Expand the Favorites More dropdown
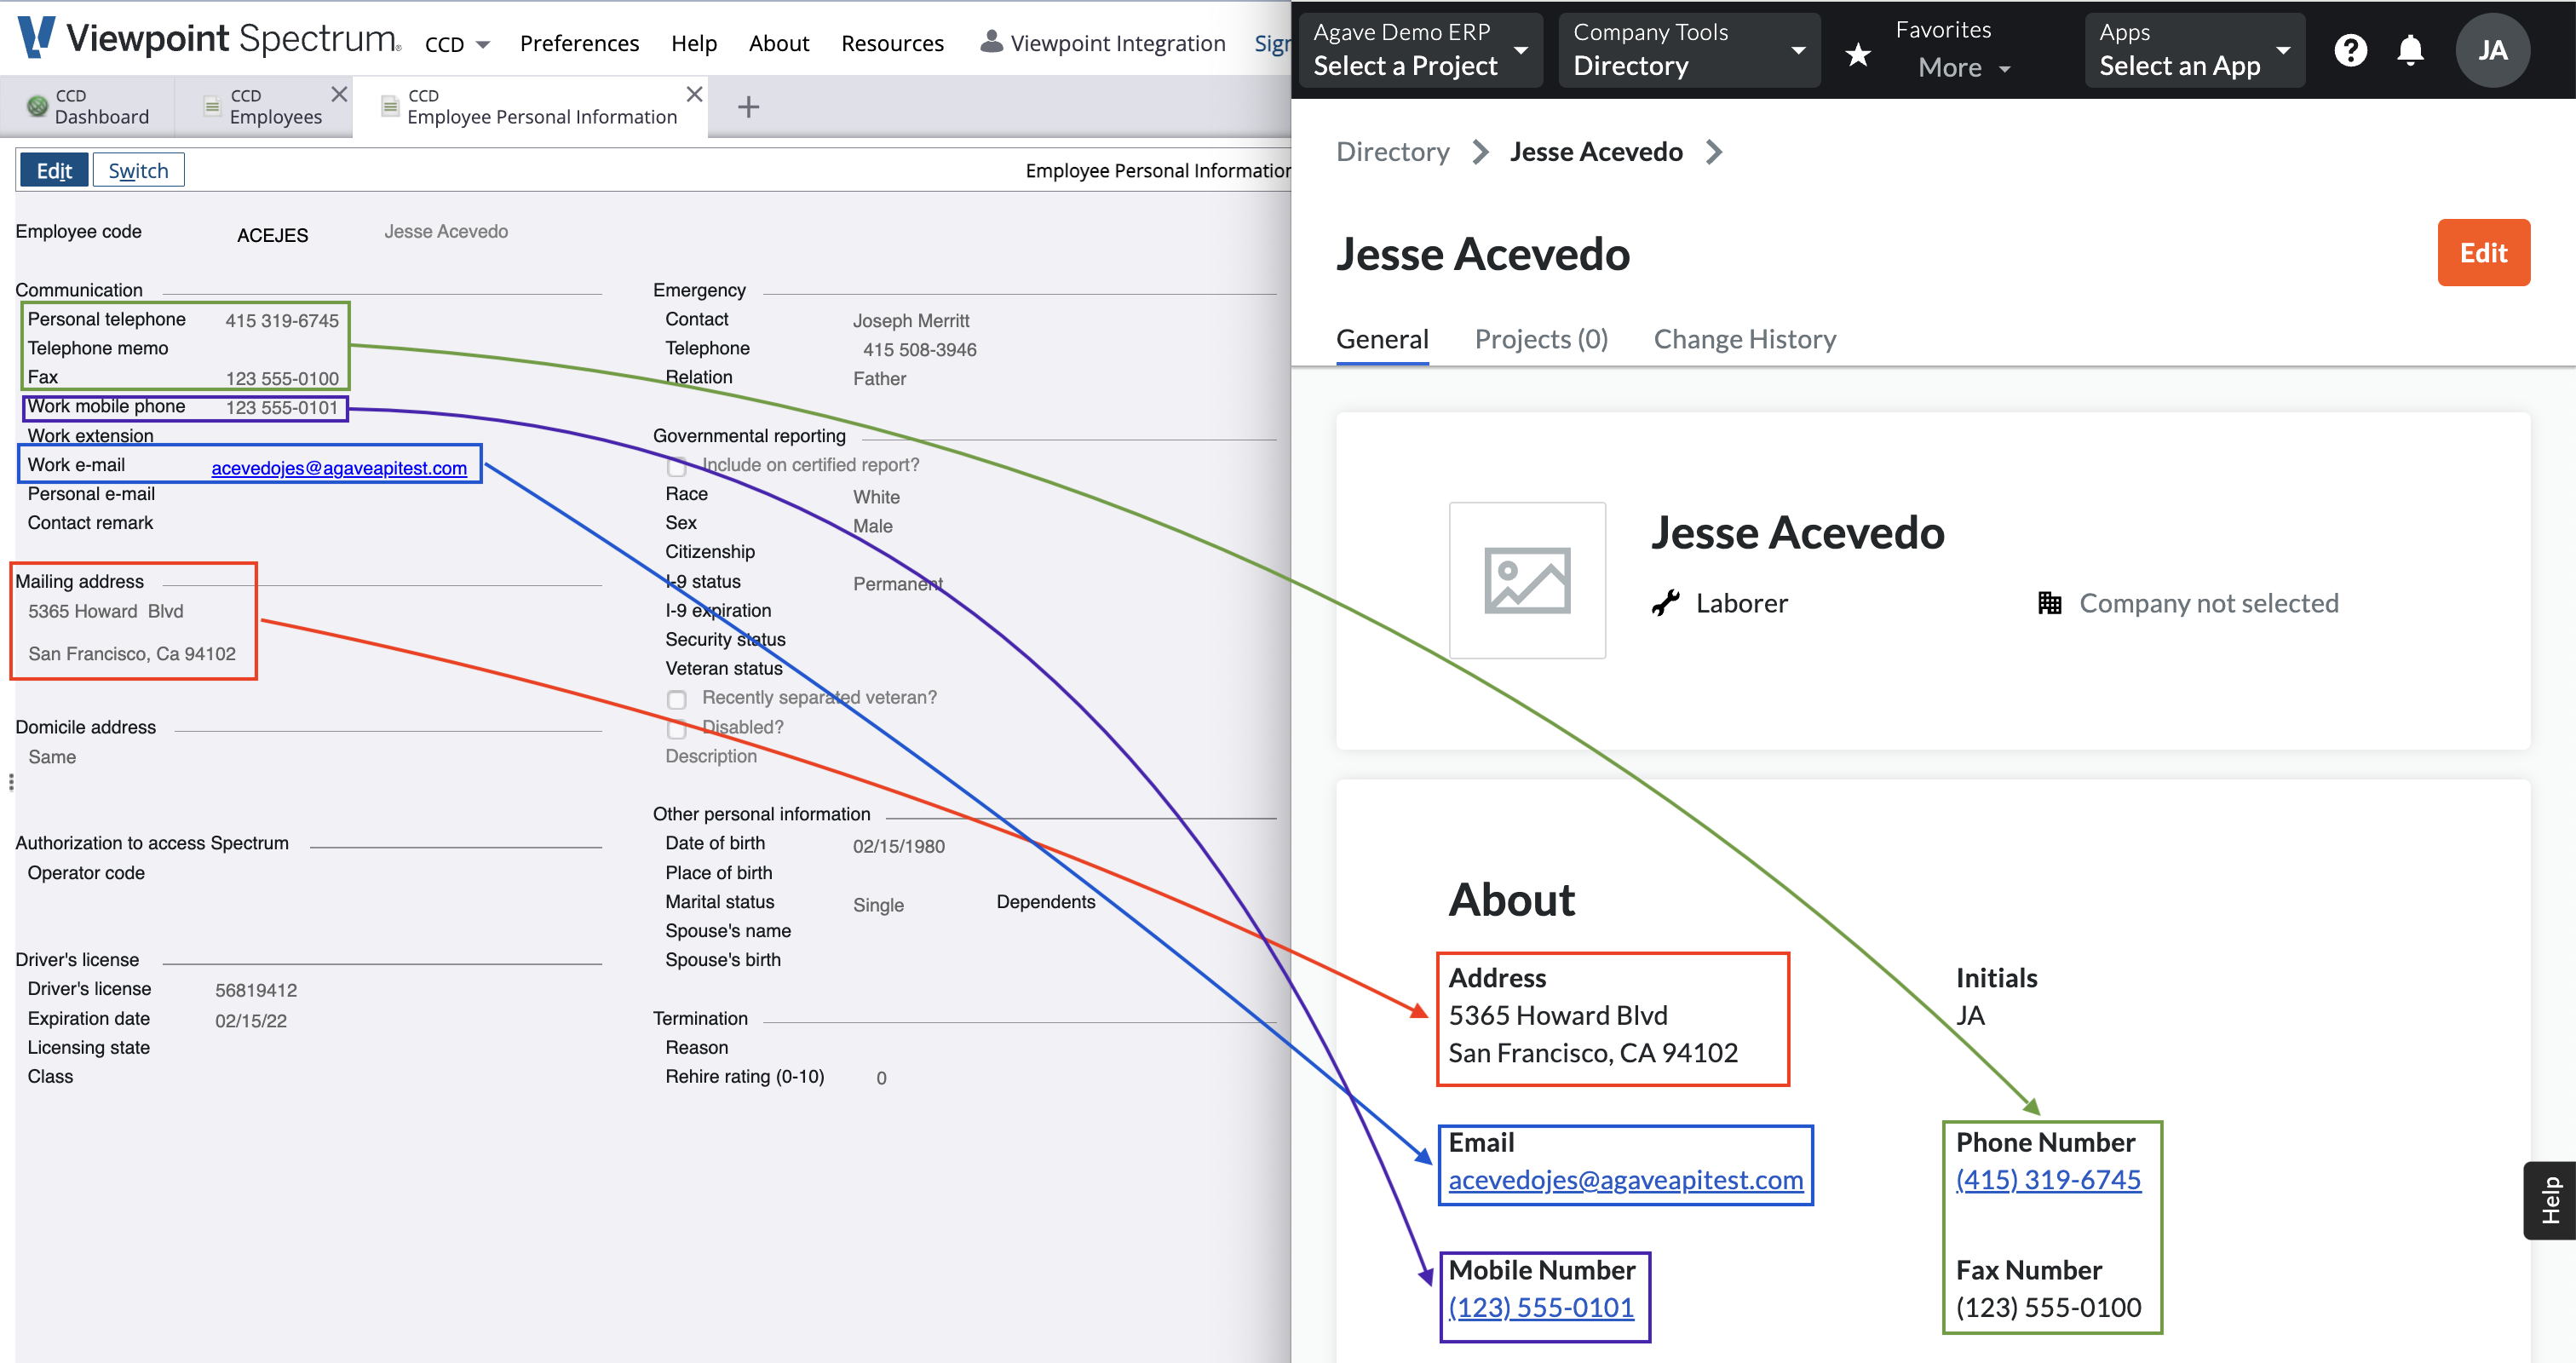2576x1363 pixels. 1964,68
